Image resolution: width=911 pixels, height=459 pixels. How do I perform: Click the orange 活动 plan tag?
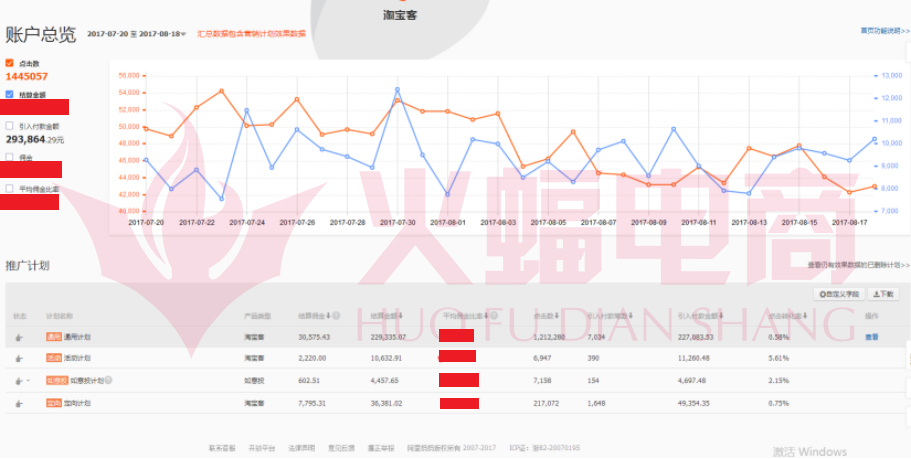tap(53, 358)
